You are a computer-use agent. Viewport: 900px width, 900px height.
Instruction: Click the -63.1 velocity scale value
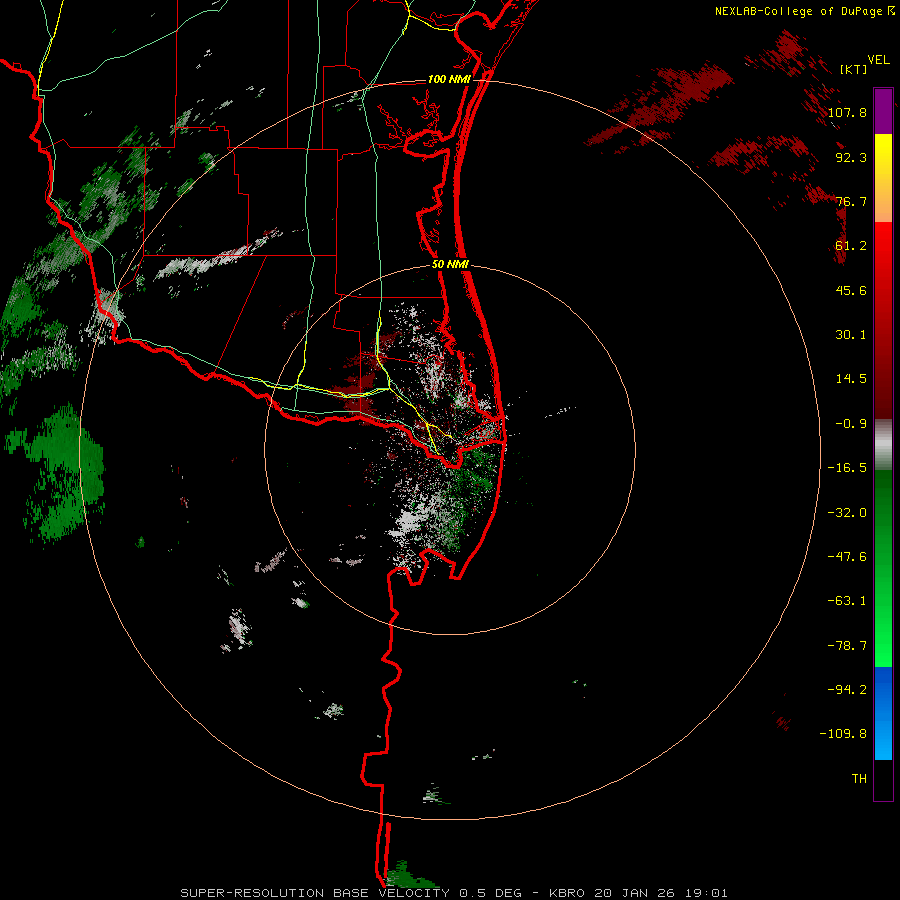coord(847,601)
